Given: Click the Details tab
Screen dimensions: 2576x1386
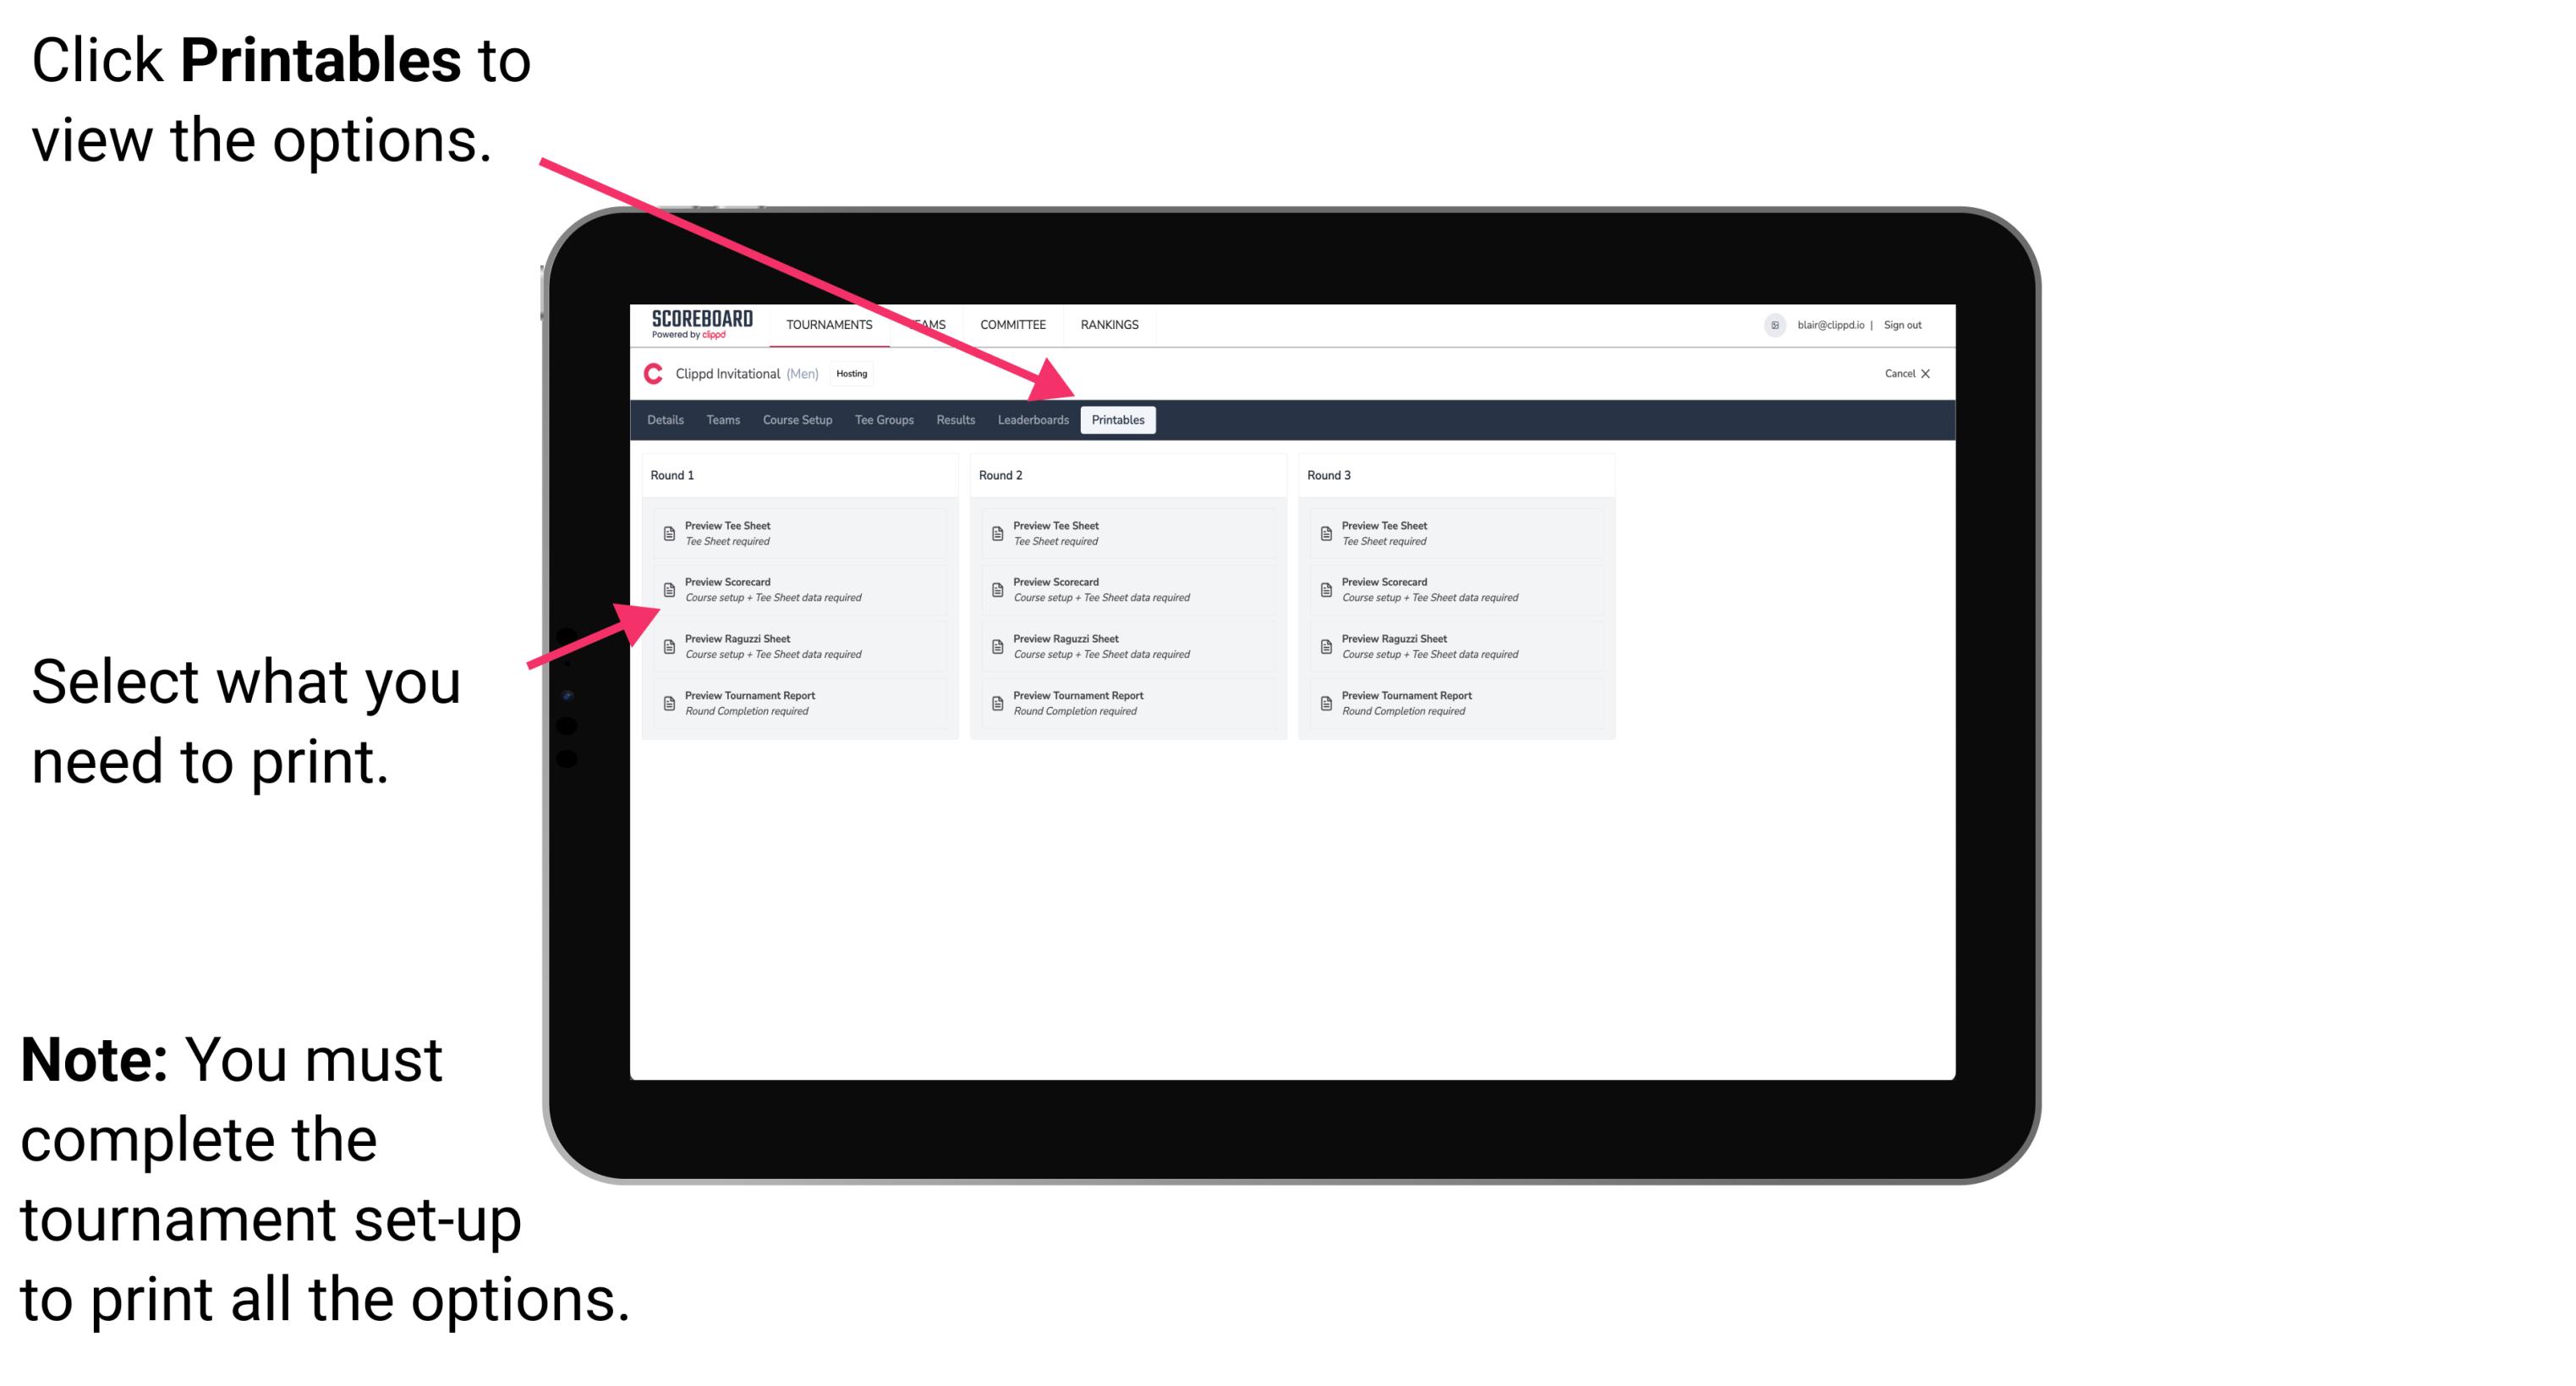Looking at the screenshot, I should point(667,420).
